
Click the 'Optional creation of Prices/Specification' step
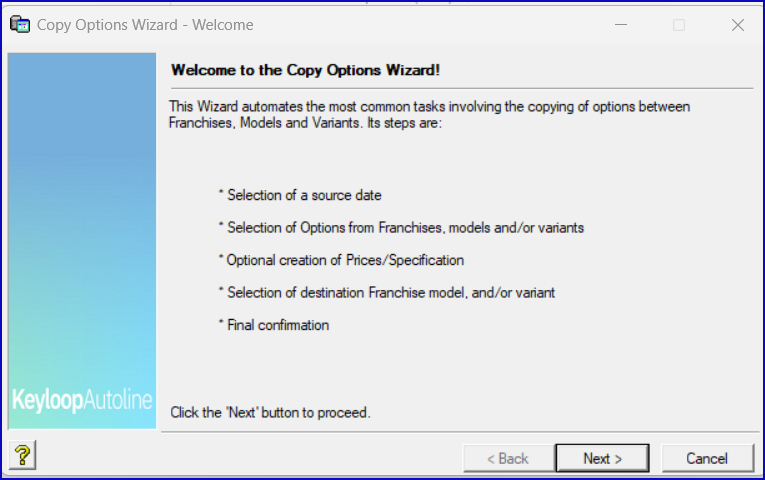340,260
